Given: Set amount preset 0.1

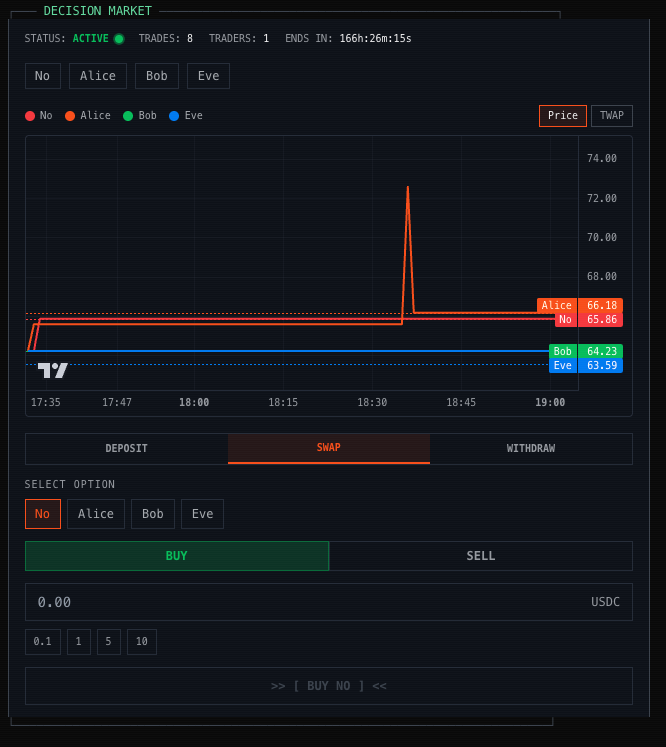Looking at the screenshot, I should [43, 642].
